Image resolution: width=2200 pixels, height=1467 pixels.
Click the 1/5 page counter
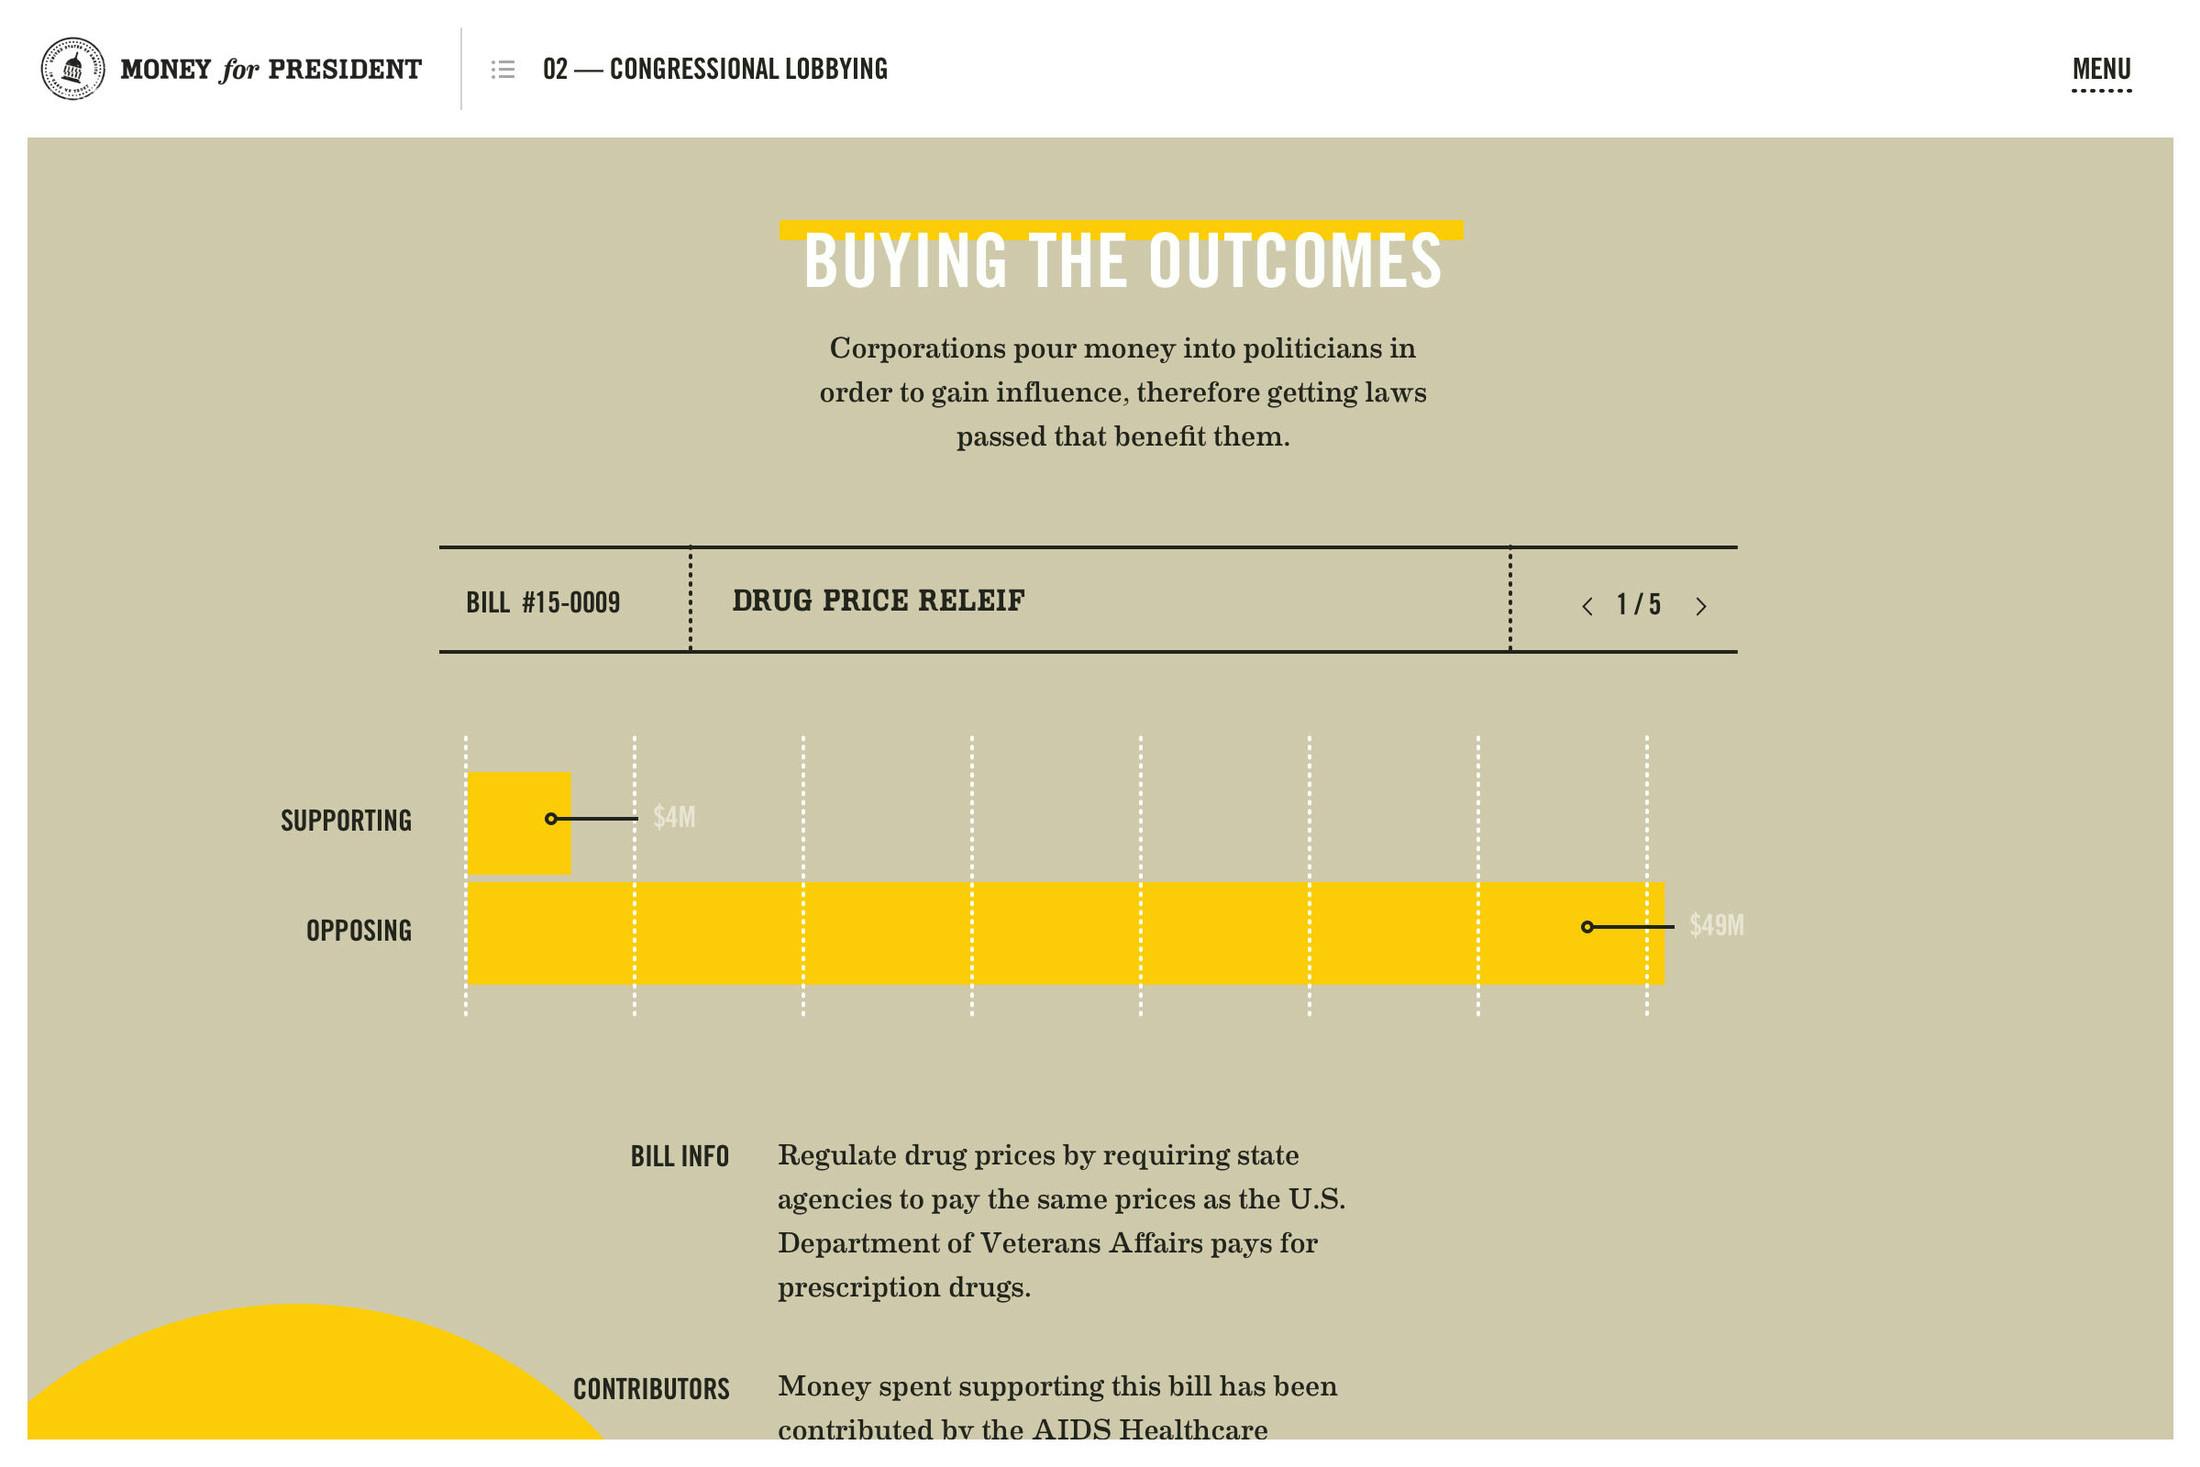1638,605
